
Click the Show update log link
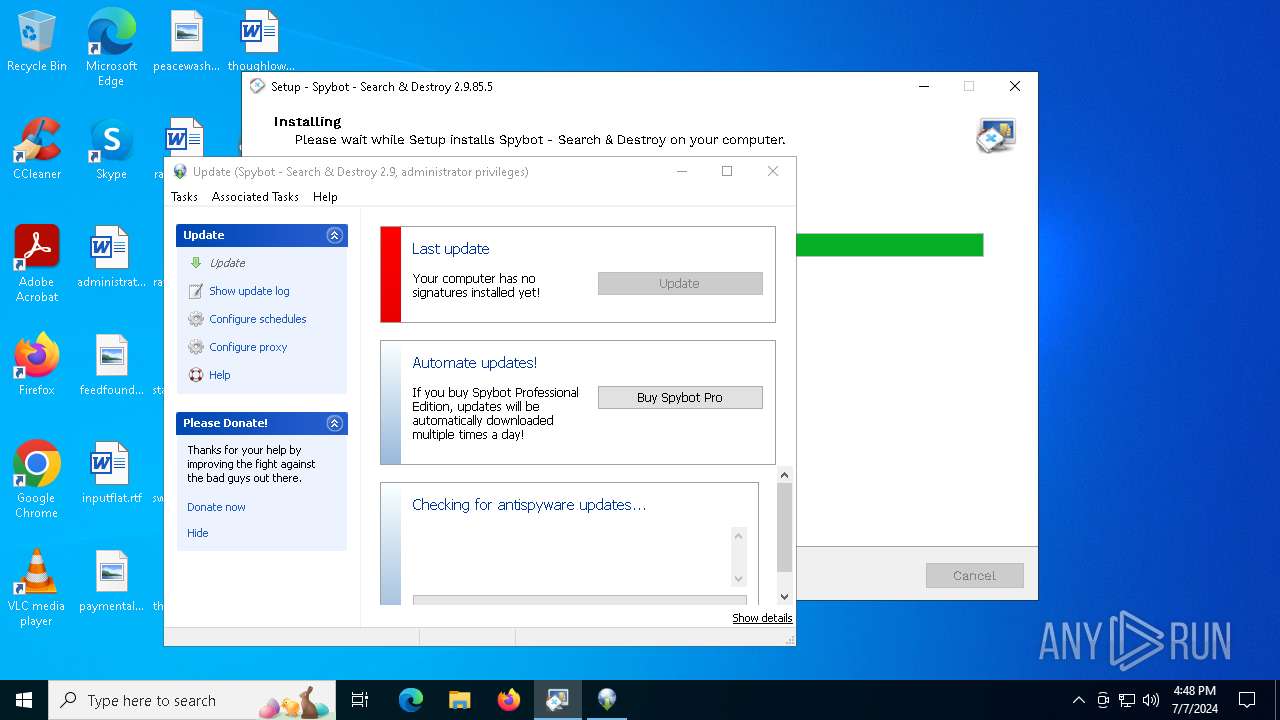pos(249,291)
